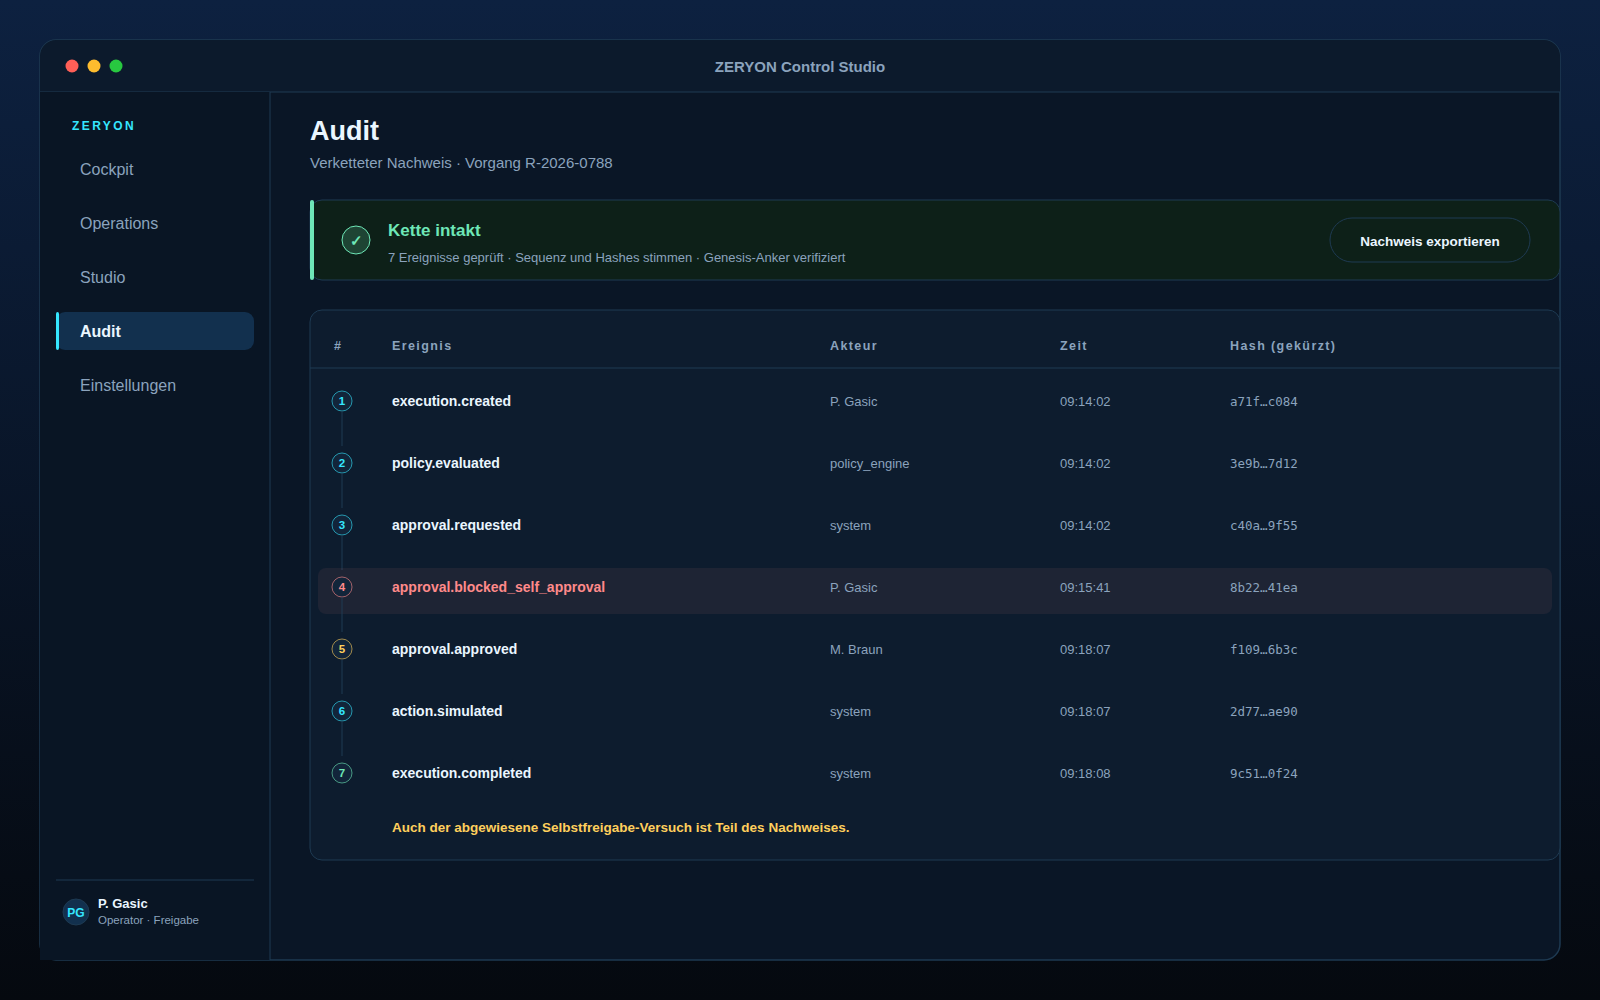Click the green maximize window button
This screenshot has width=1600, height=1000.
(x=116, y=66)
